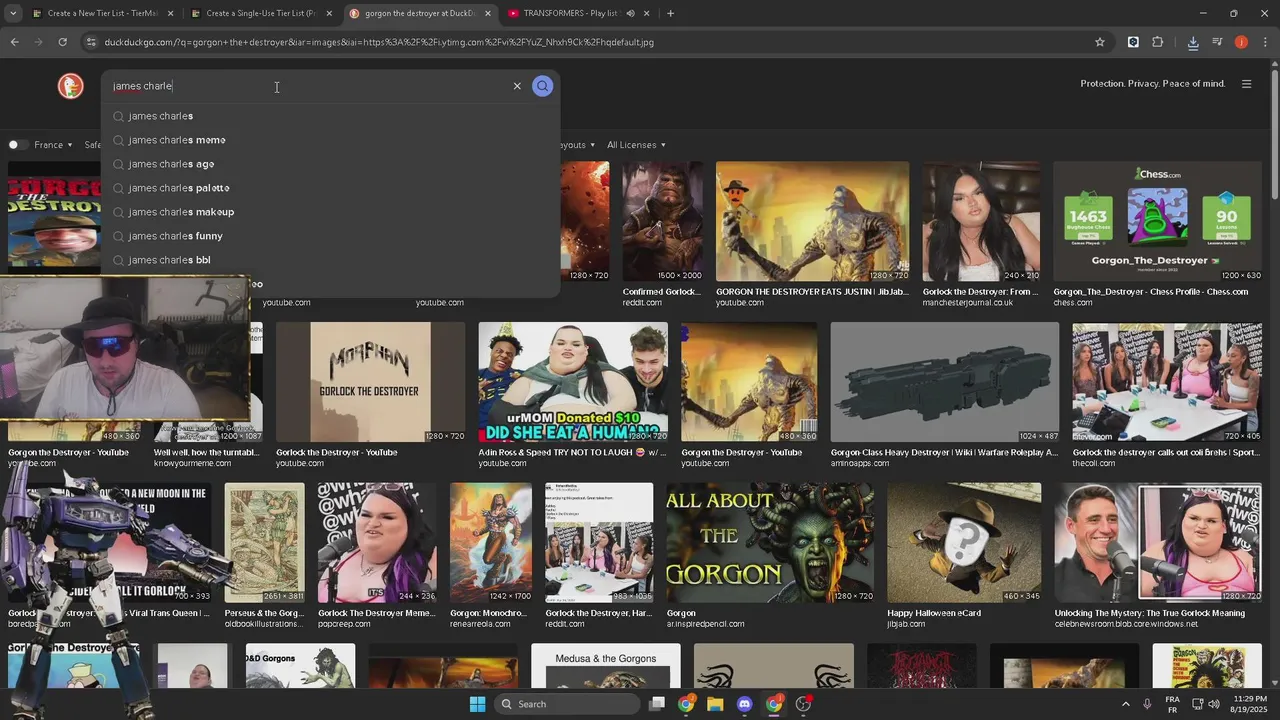The height and width of the screenshot is (720, 1280).
Task: Click the microphone tray icon
Action: [x=1147, y=704]
